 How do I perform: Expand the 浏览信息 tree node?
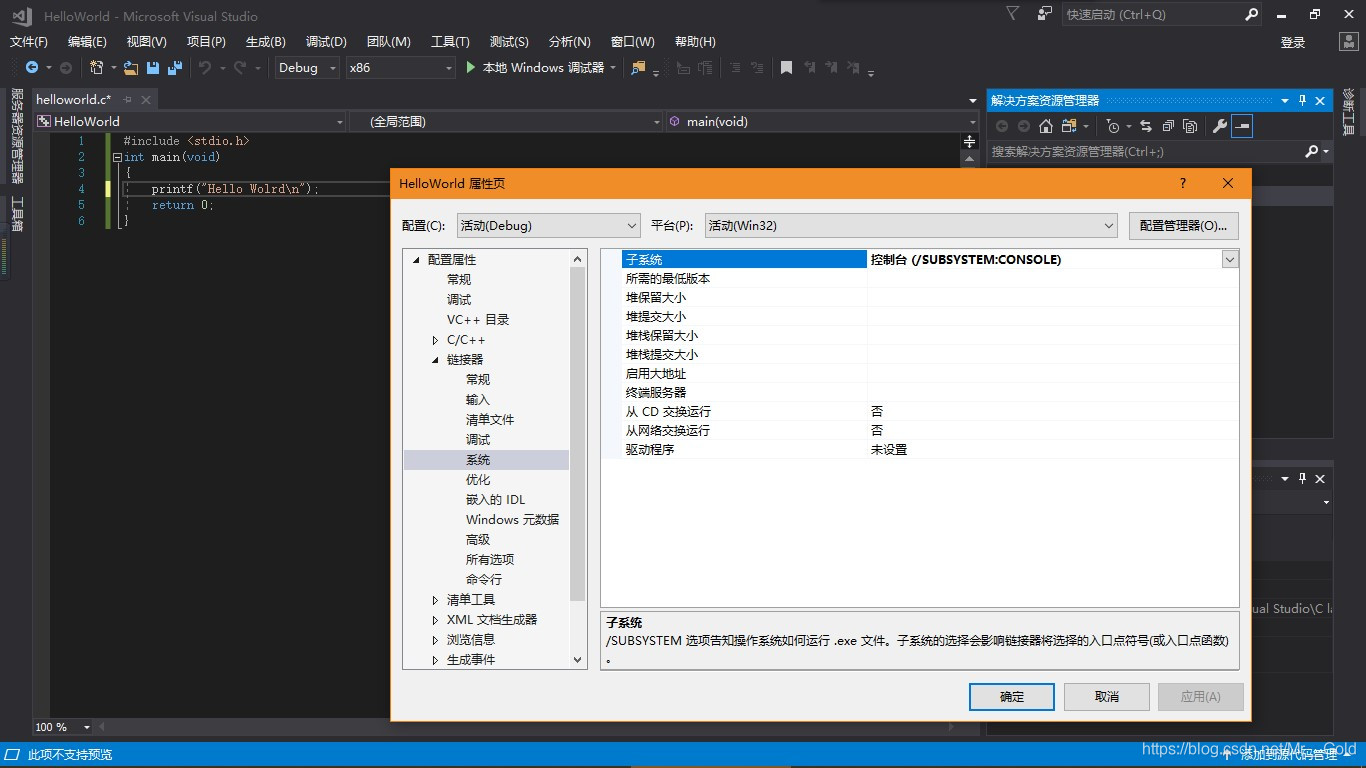tap(435, 640)
